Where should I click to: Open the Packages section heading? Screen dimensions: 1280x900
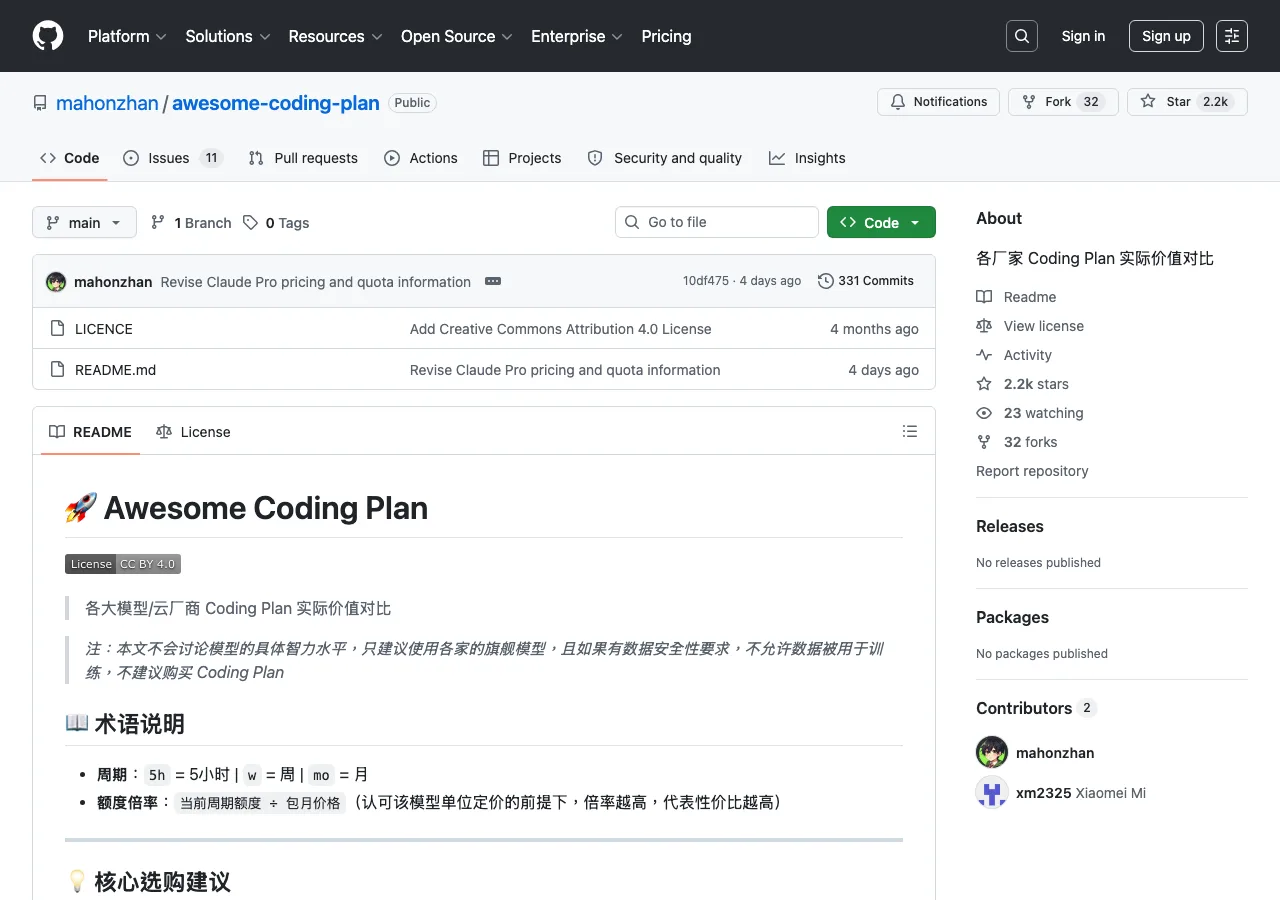pyautogui.click(x=1012, y=617)
